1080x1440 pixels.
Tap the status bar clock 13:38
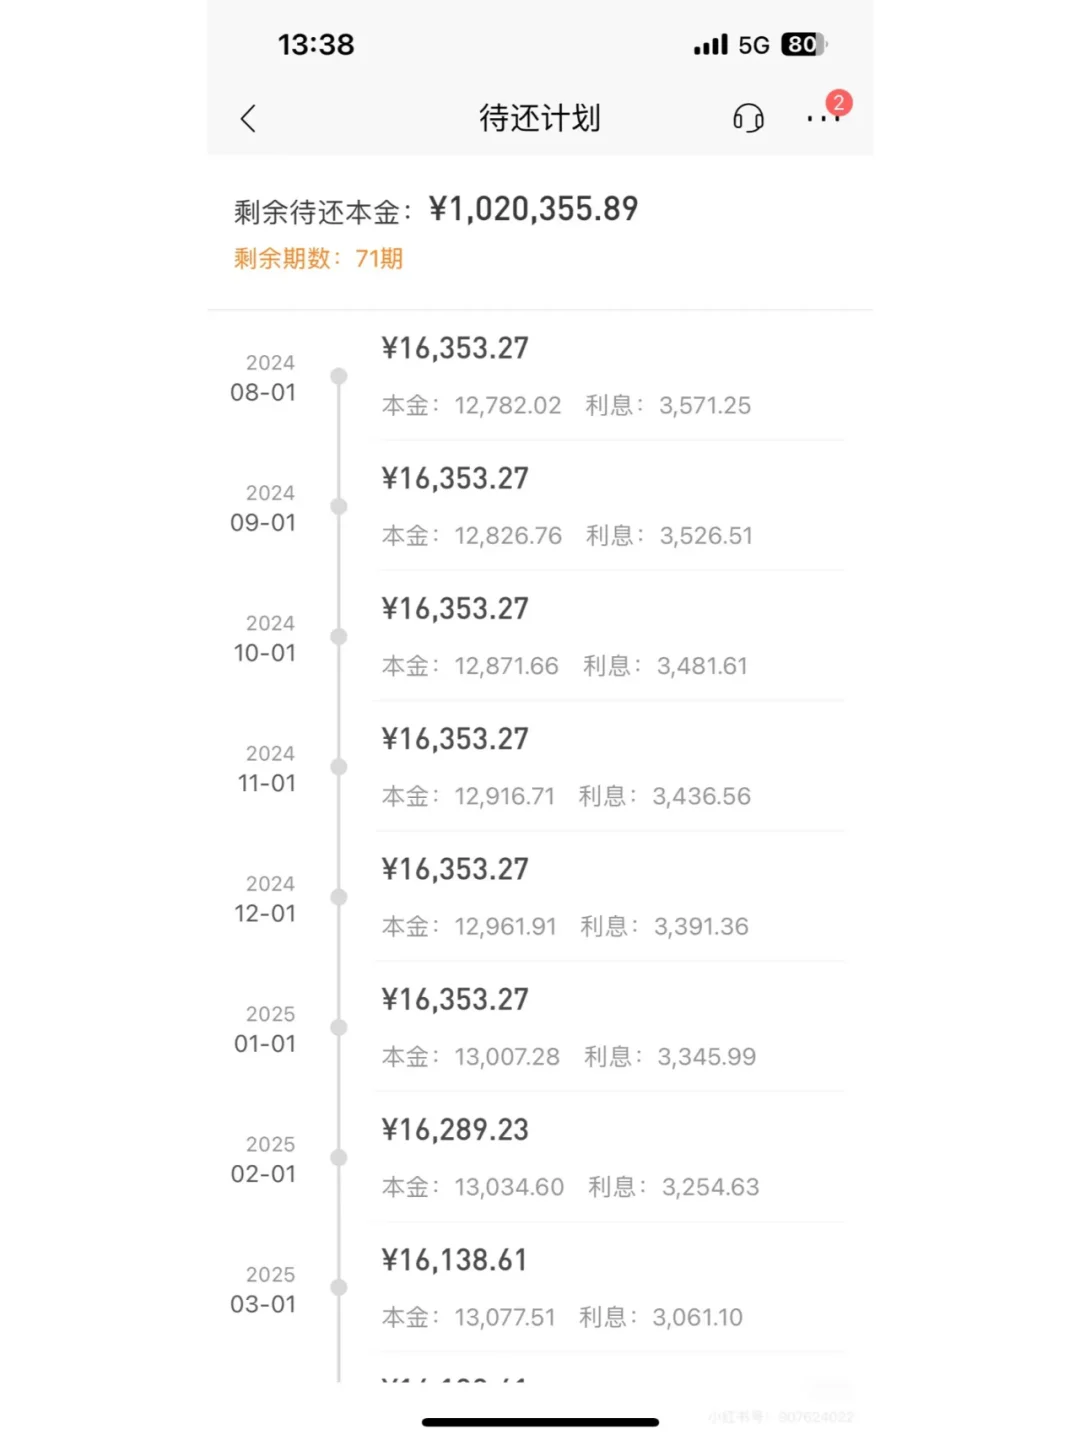[316, 45]
